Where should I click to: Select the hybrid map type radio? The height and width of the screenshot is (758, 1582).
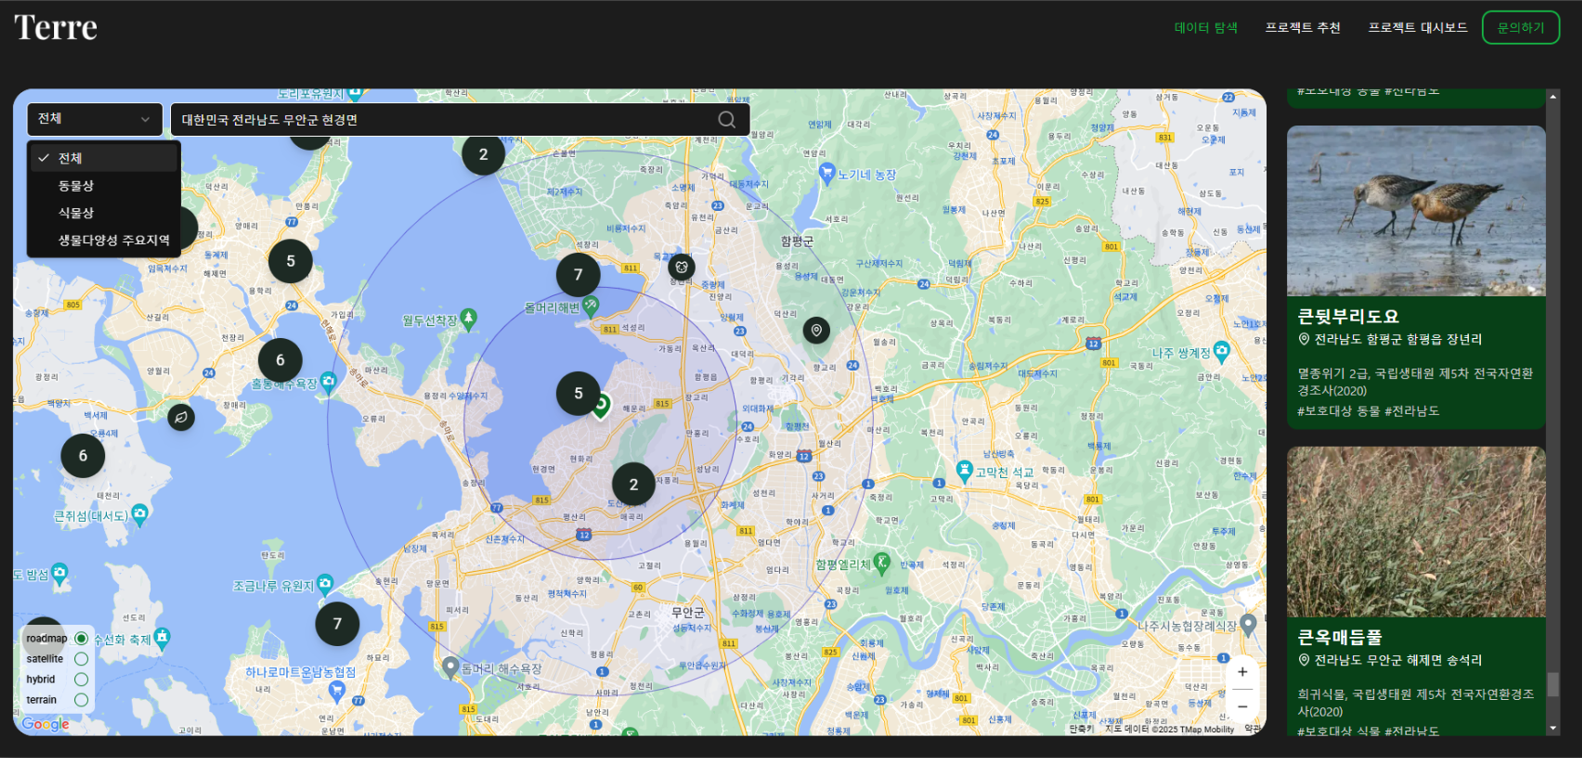click(81, 680)
